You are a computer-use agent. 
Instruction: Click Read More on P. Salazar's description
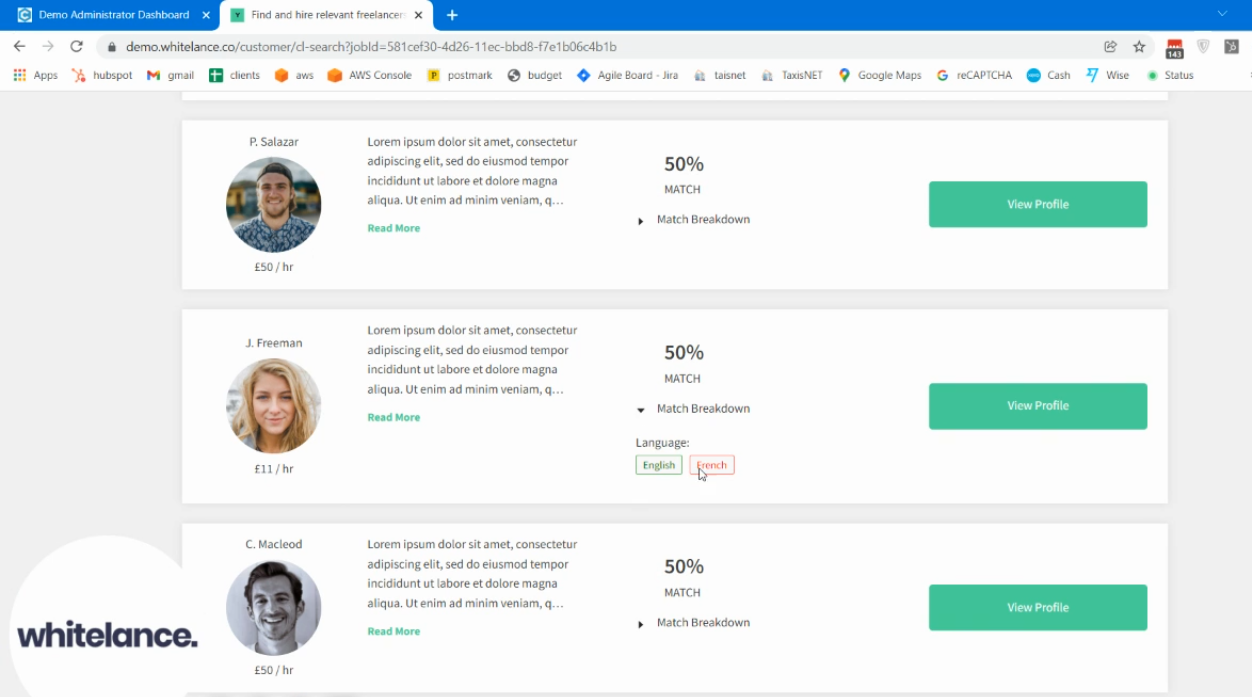pos(393,228)
